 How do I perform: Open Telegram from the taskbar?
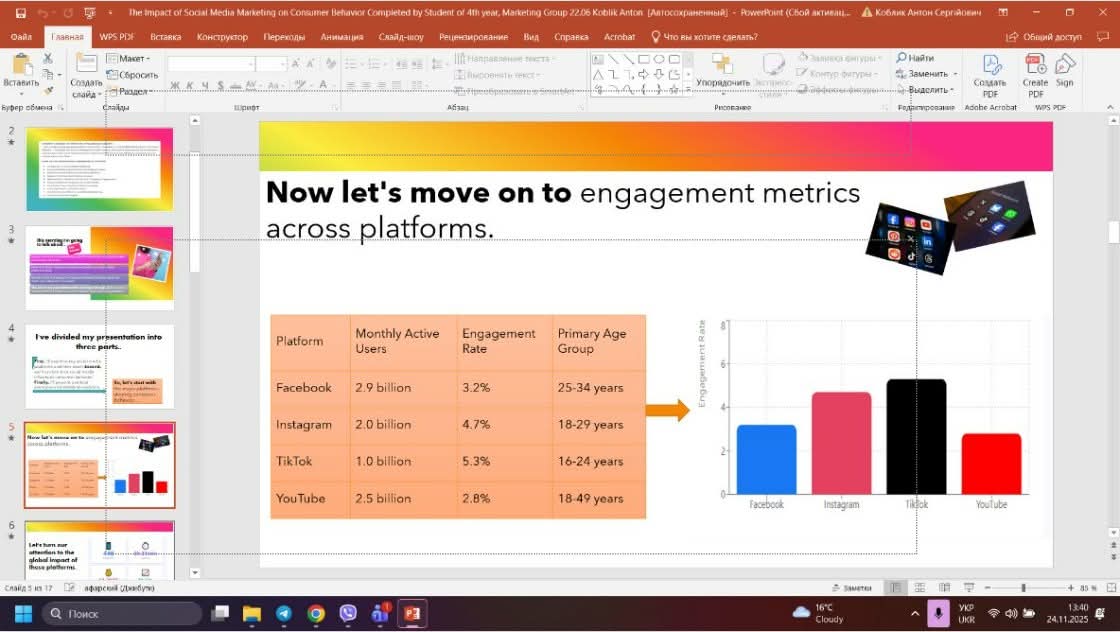click(x=284, y=613)
